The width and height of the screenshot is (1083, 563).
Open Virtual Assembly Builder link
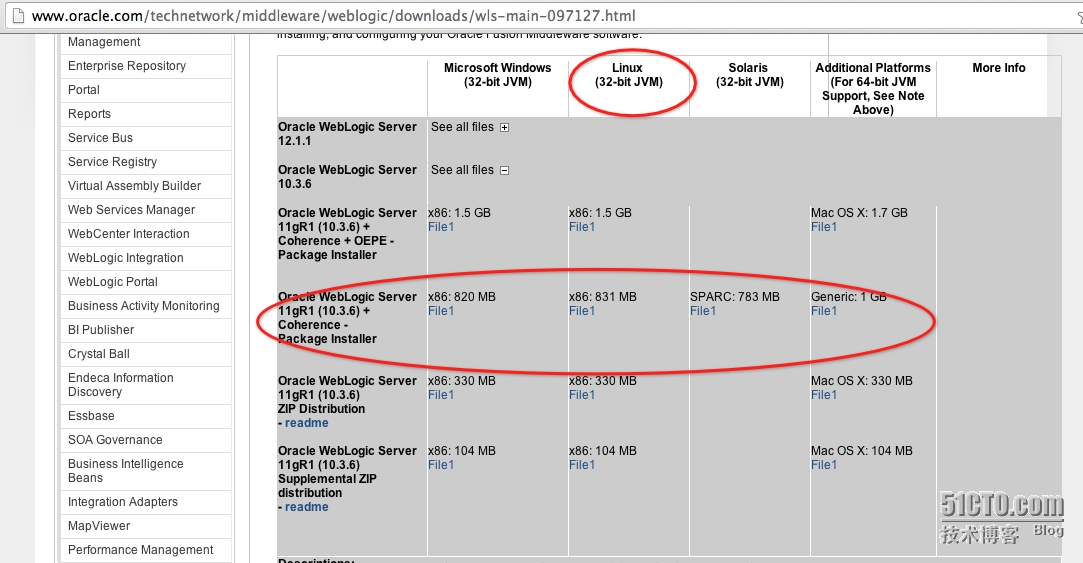134,186
